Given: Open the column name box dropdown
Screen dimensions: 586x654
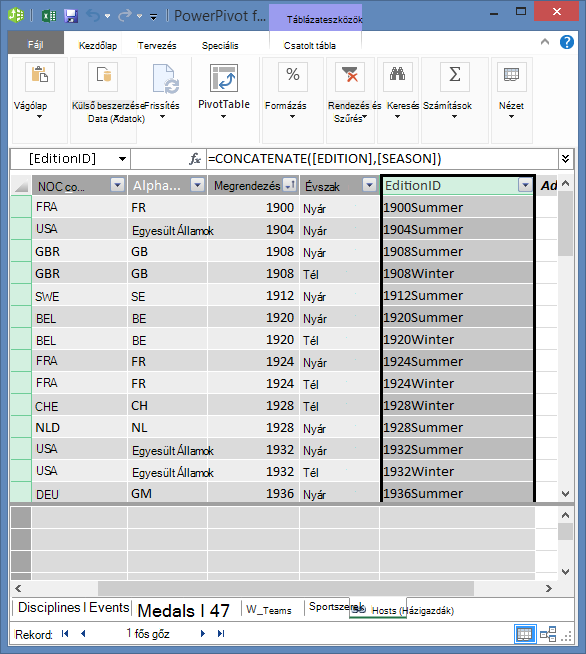Looking at the screenshot, I should [122, 159].
